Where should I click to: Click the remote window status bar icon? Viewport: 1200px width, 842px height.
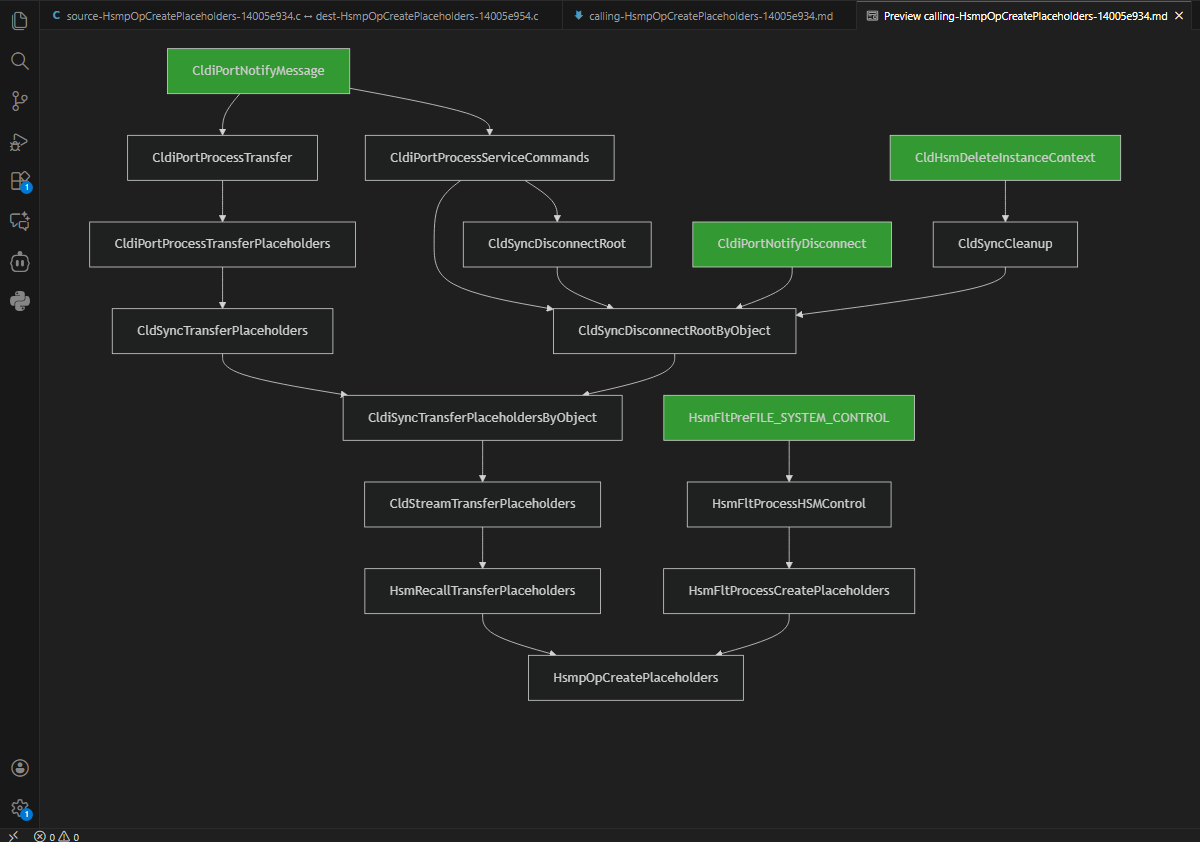click(13, 836)
